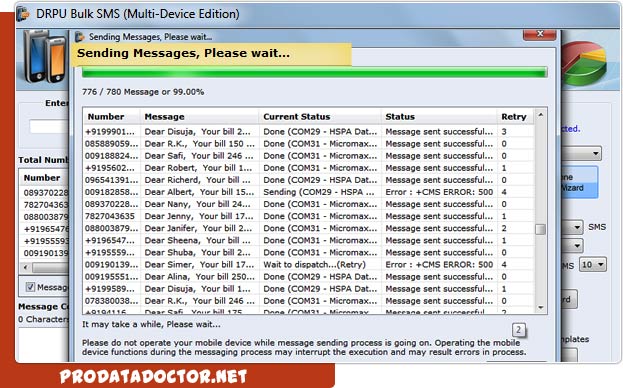Select row with number +9195602...
The image size is (623, 388).
[309, 168]
